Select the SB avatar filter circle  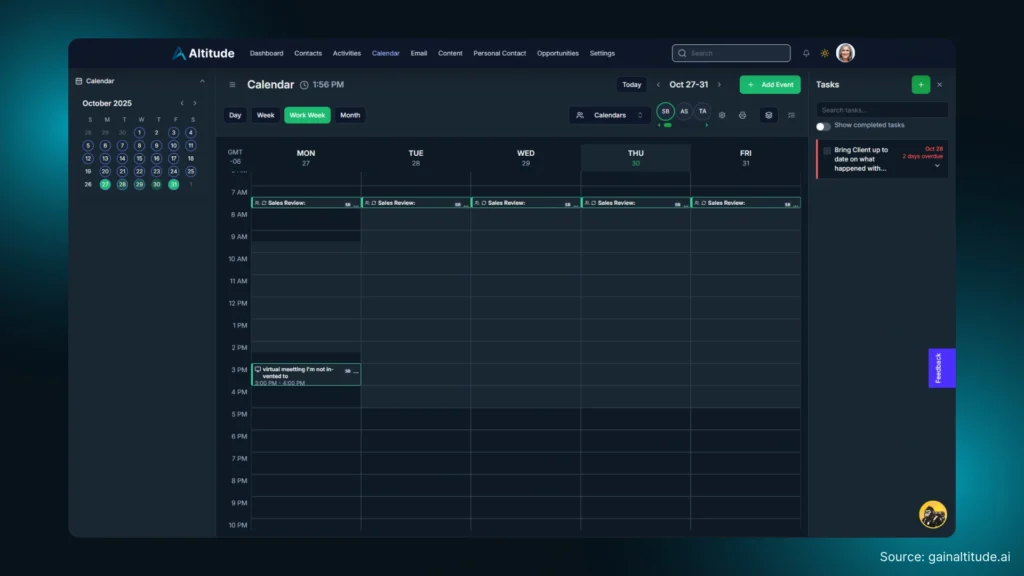pos(665,112)
